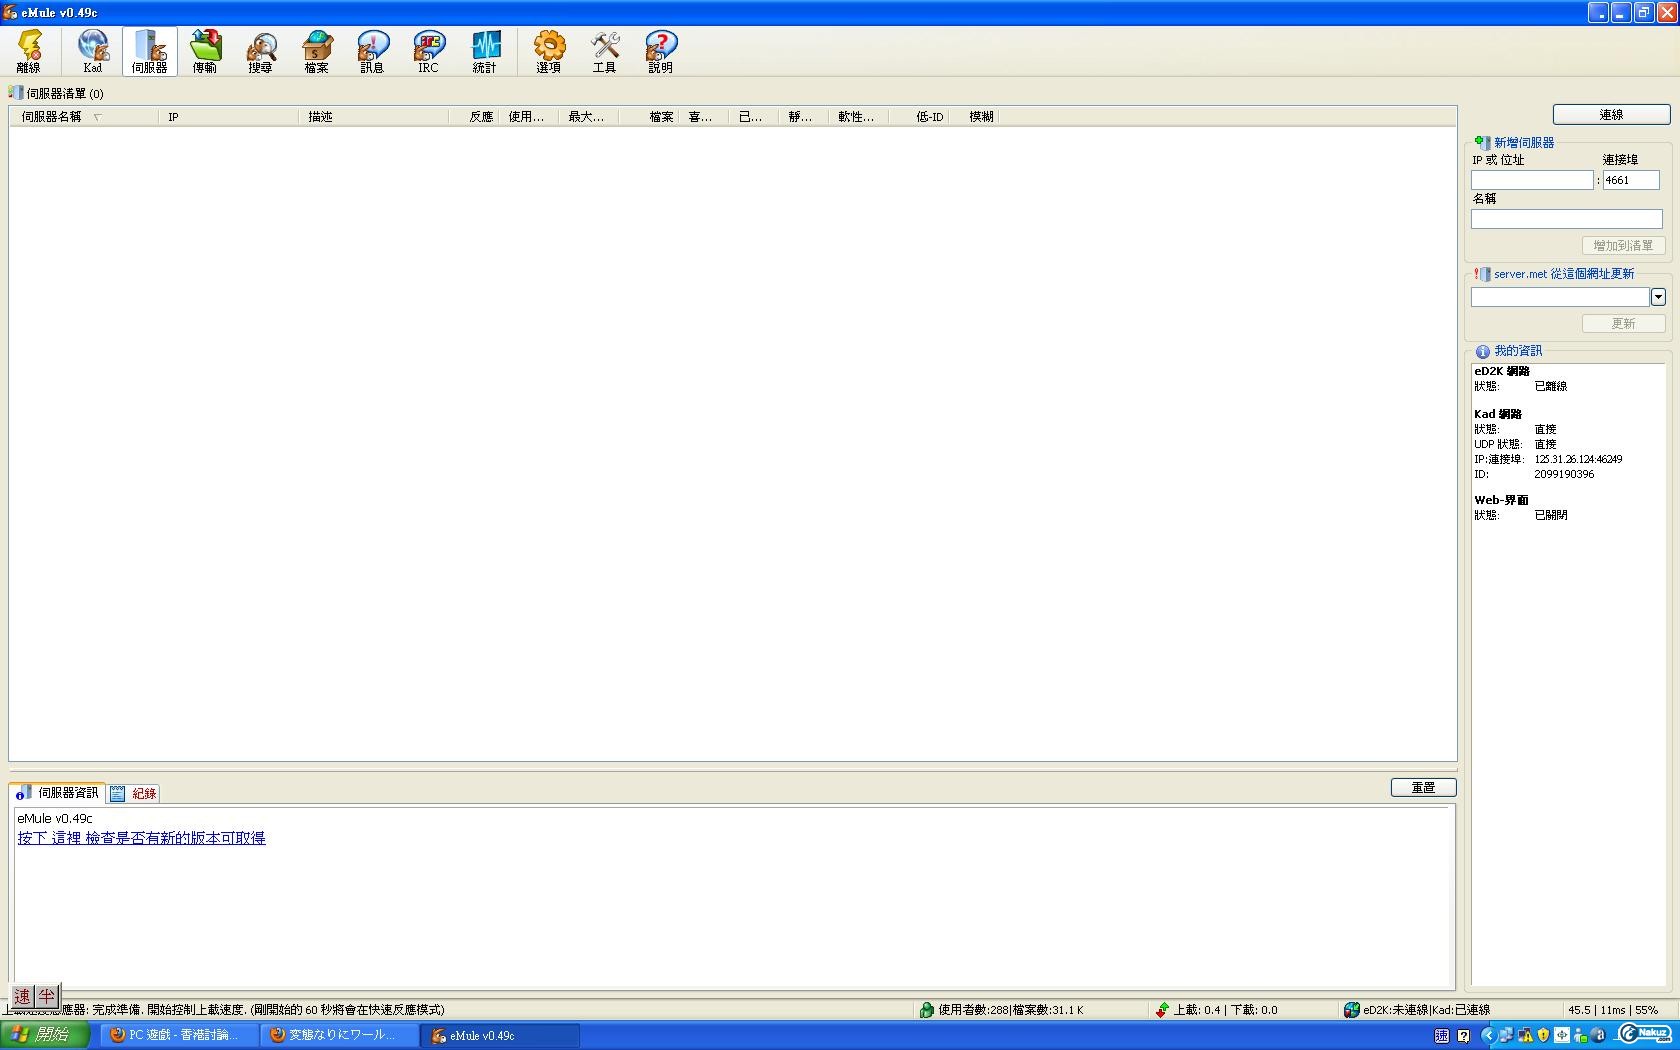This screenshot has width=1680, height=1050.
Task: Click the security shield tray icon
Action: click(x=1543, y=1036)
